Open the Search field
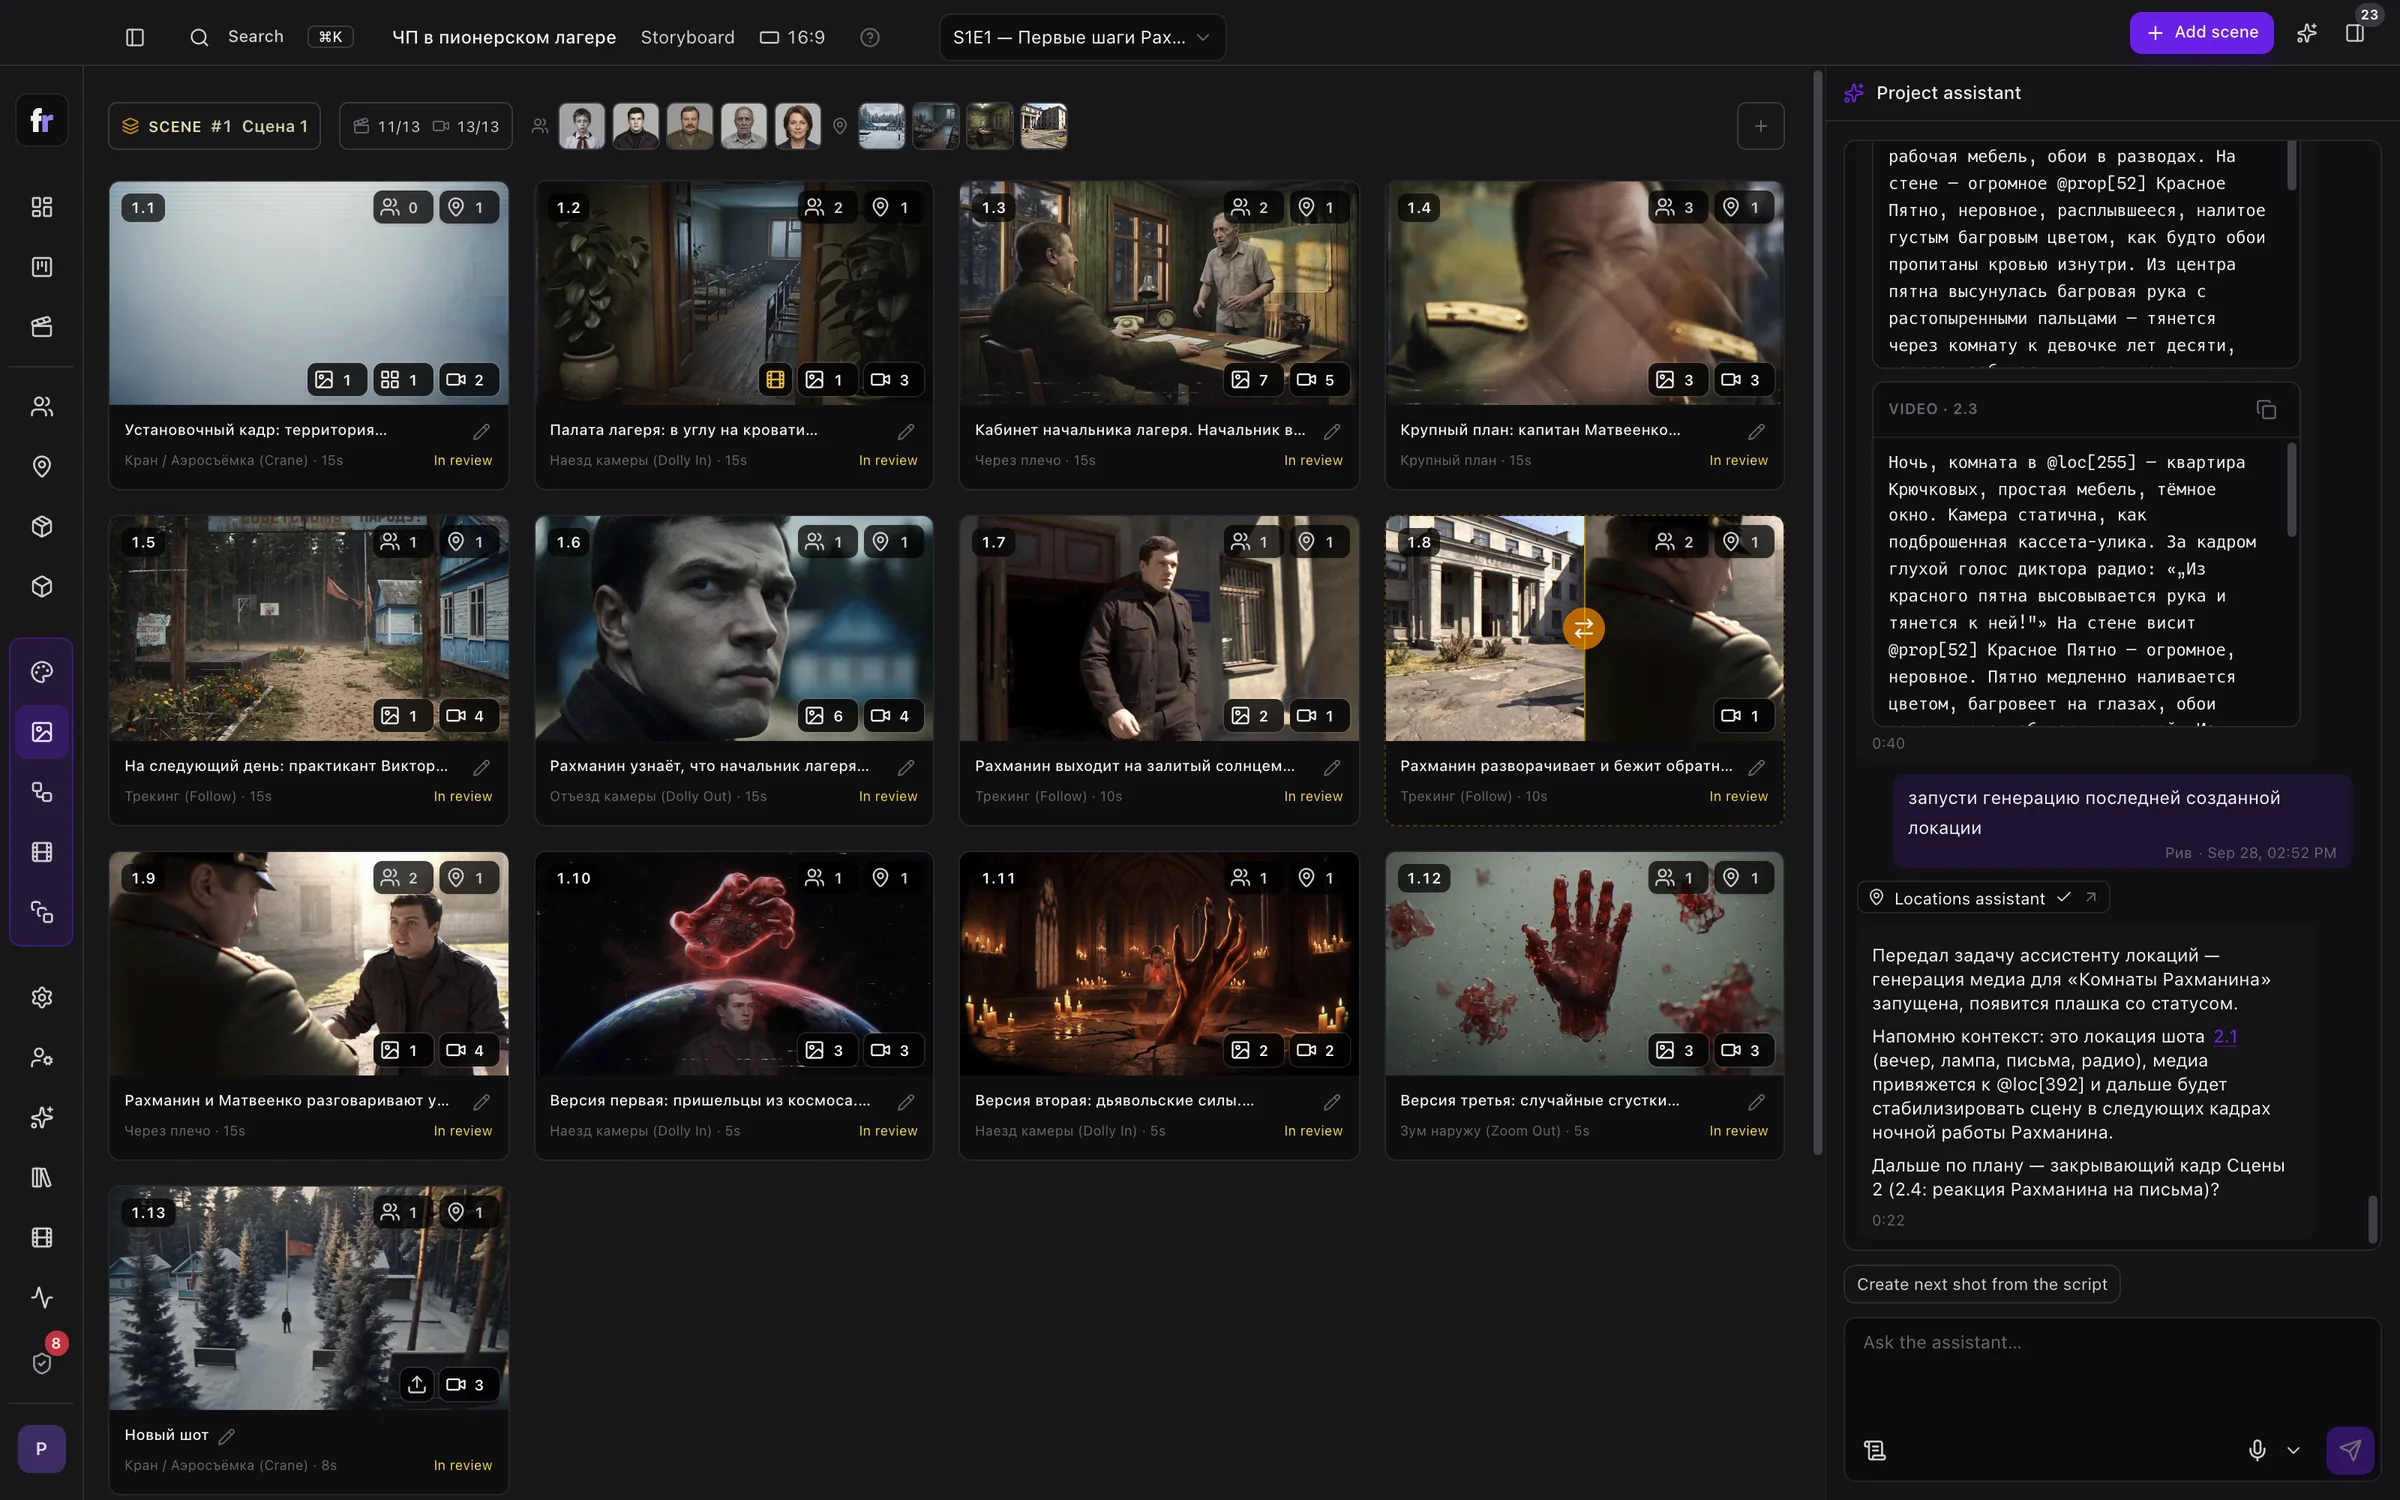The image size is (2400, 1500). (x=270, y=37)
